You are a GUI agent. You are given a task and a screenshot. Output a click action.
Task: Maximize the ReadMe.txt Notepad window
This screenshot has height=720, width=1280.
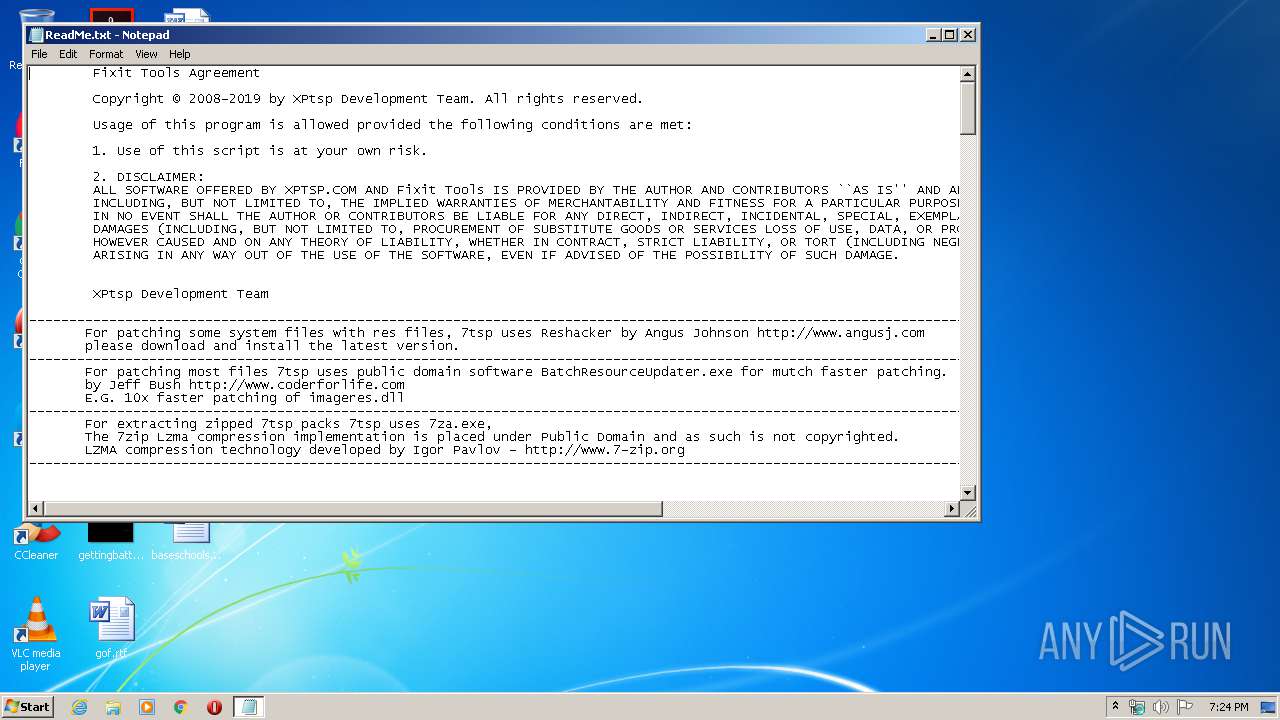point(950,35)
